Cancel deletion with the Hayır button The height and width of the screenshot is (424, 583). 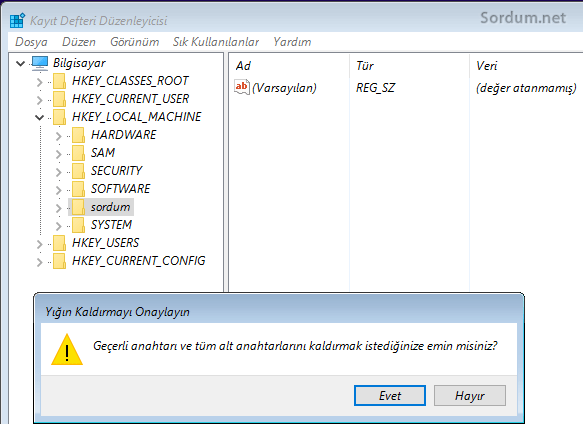pos(470,395)
